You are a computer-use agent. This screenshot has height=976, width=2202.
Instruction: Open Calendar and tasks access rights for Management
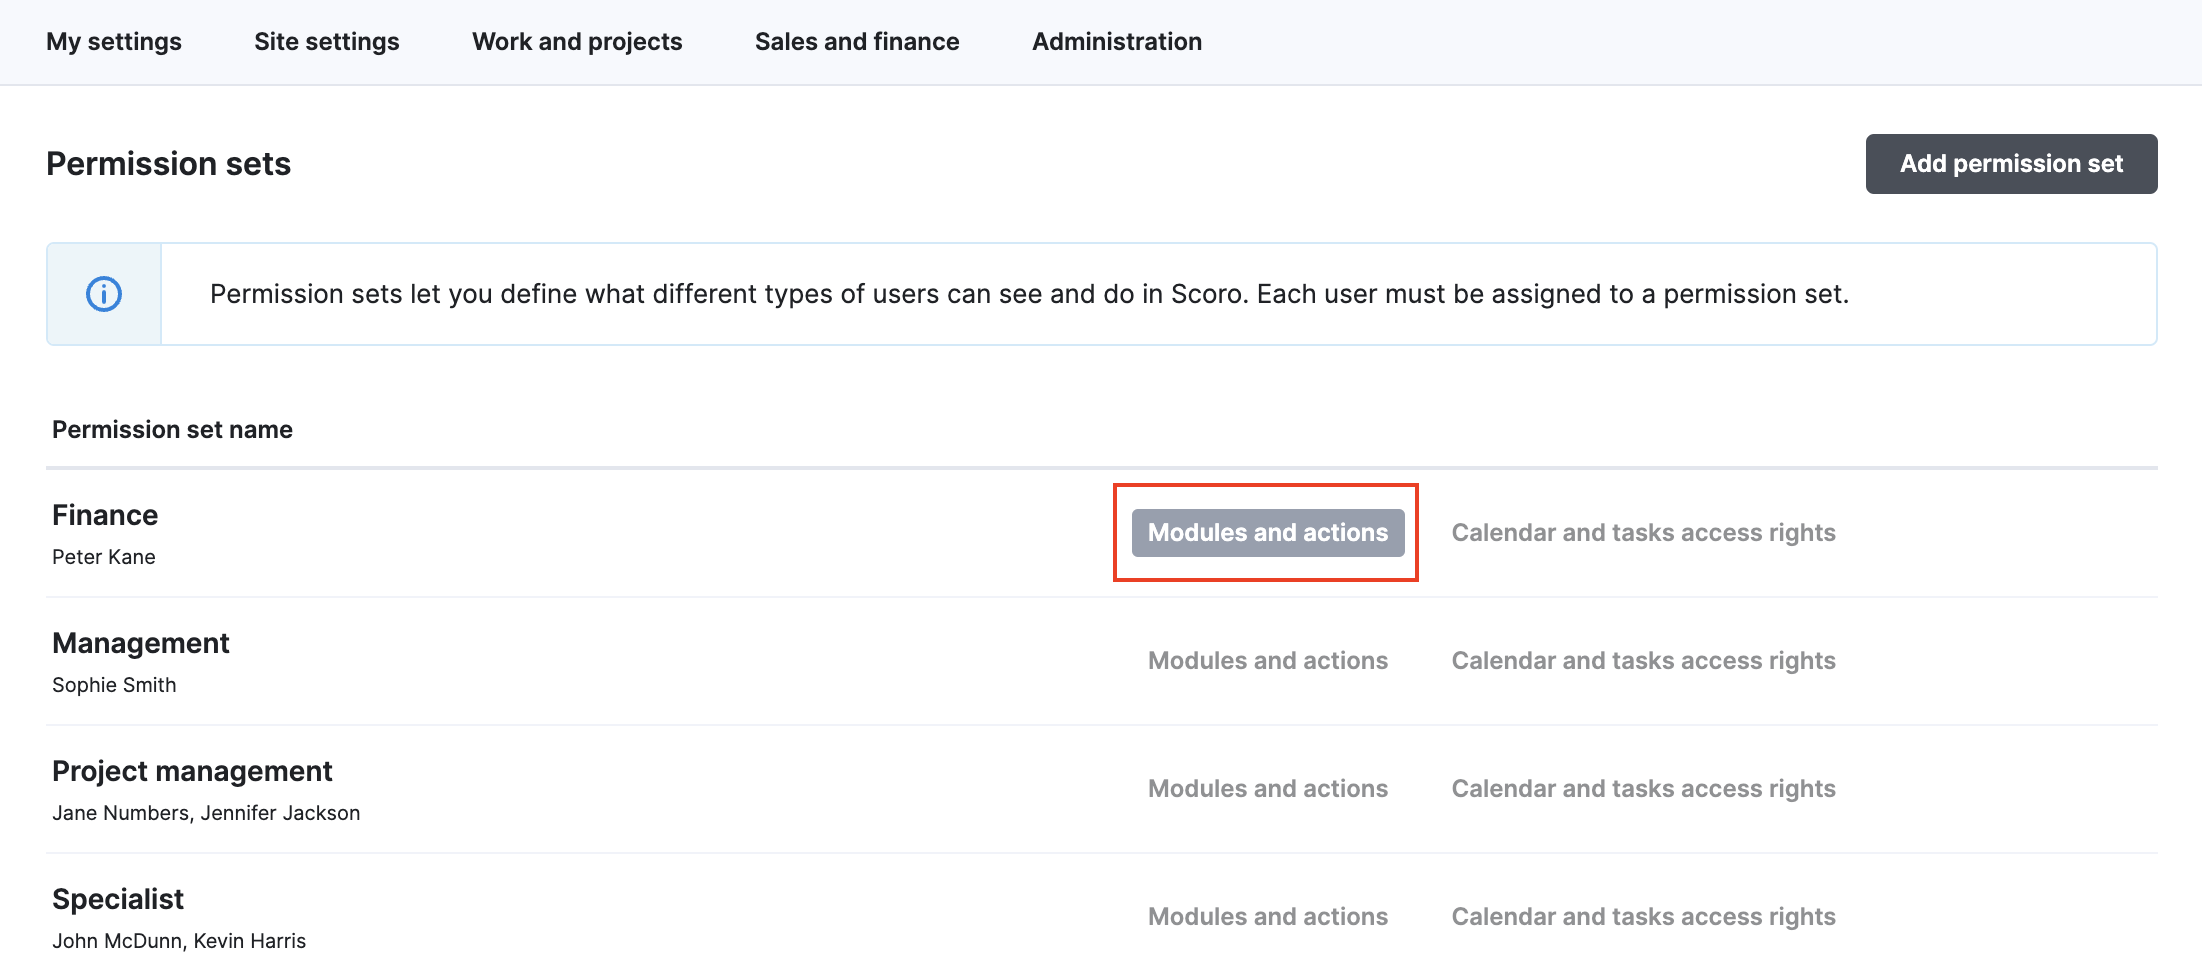1643,661
